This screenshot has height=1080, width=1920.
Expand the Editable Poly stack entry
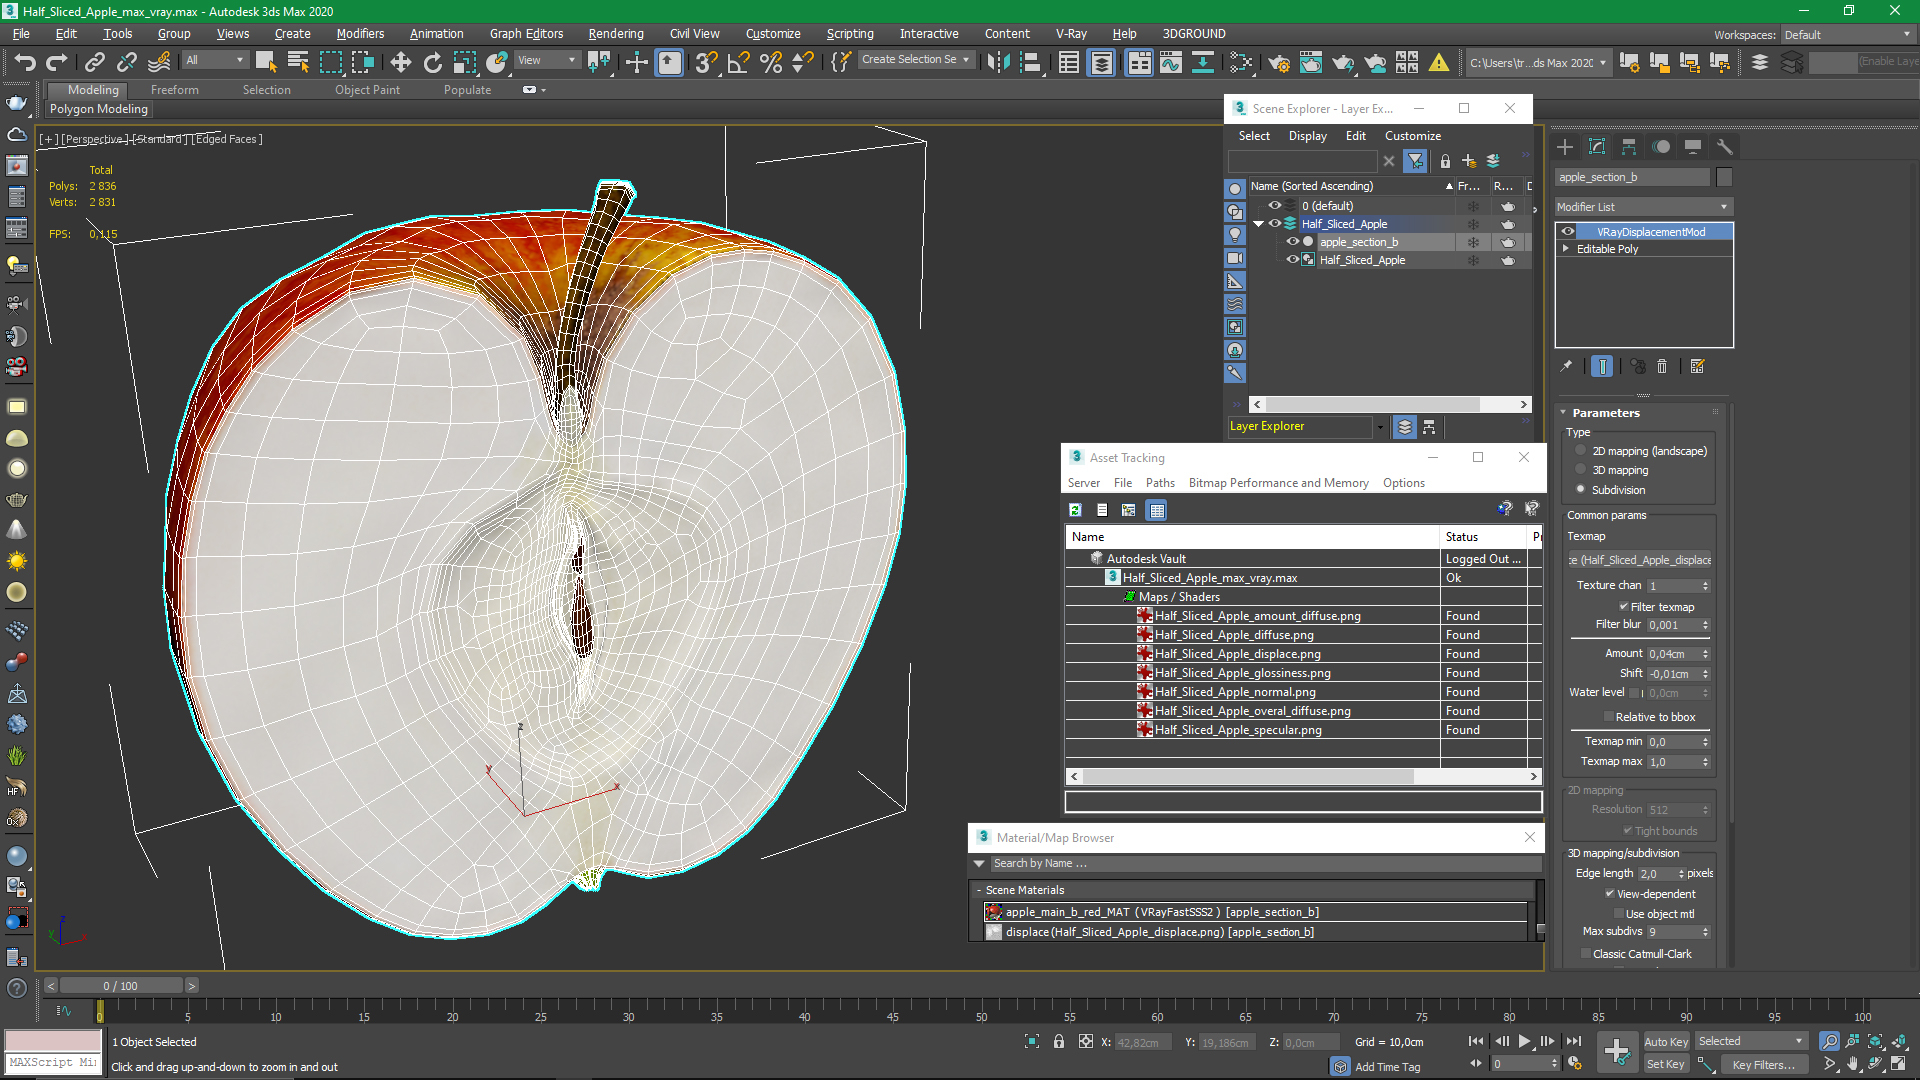pyautogui.click(x=1566, y=249)
